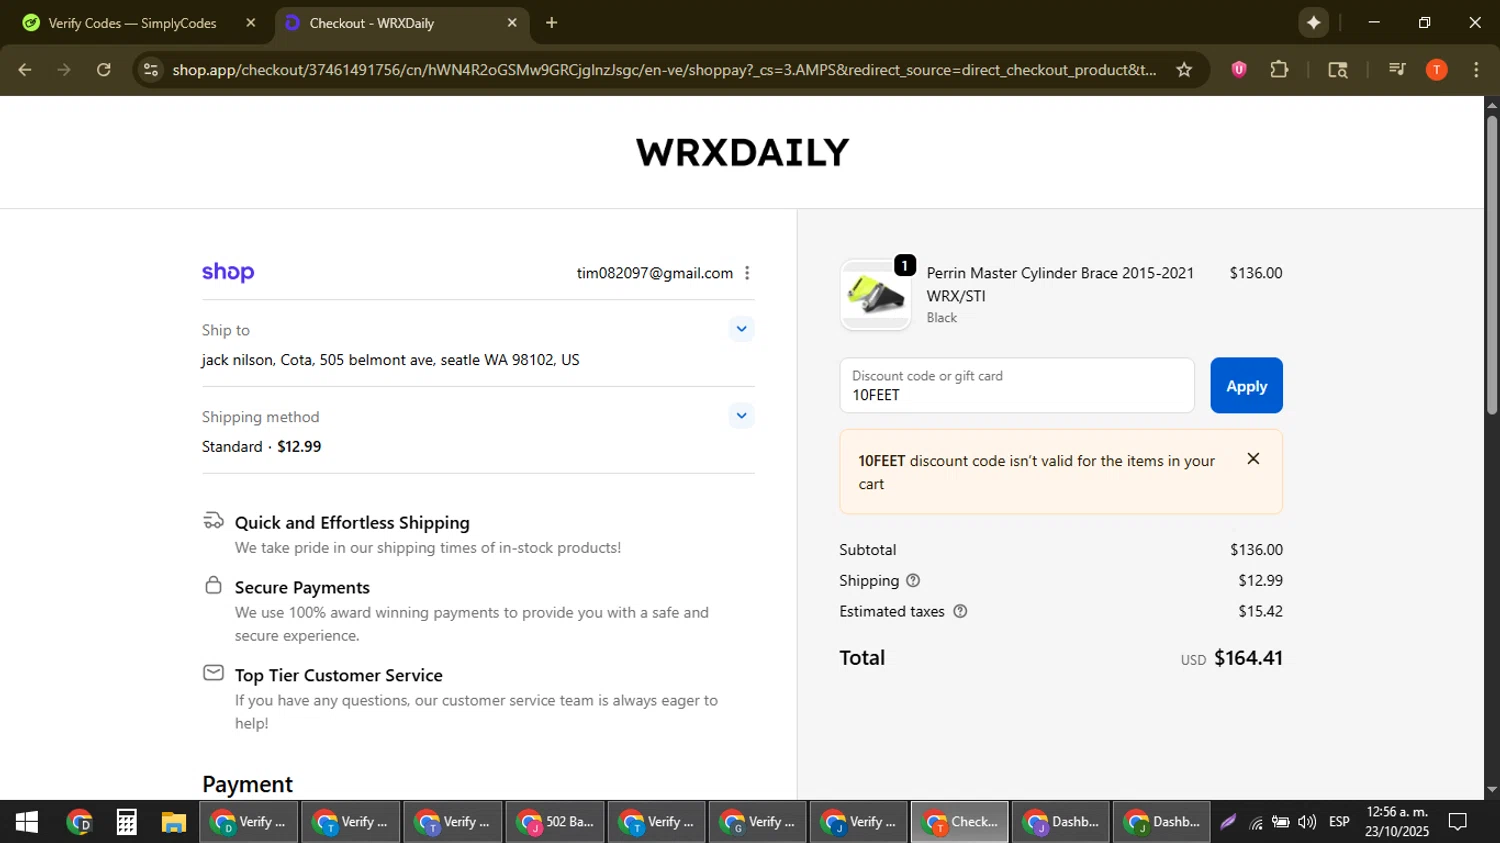Click the site information icon in address bar
Viewport: 1500px width, 843px height.
tap(151, 70)
